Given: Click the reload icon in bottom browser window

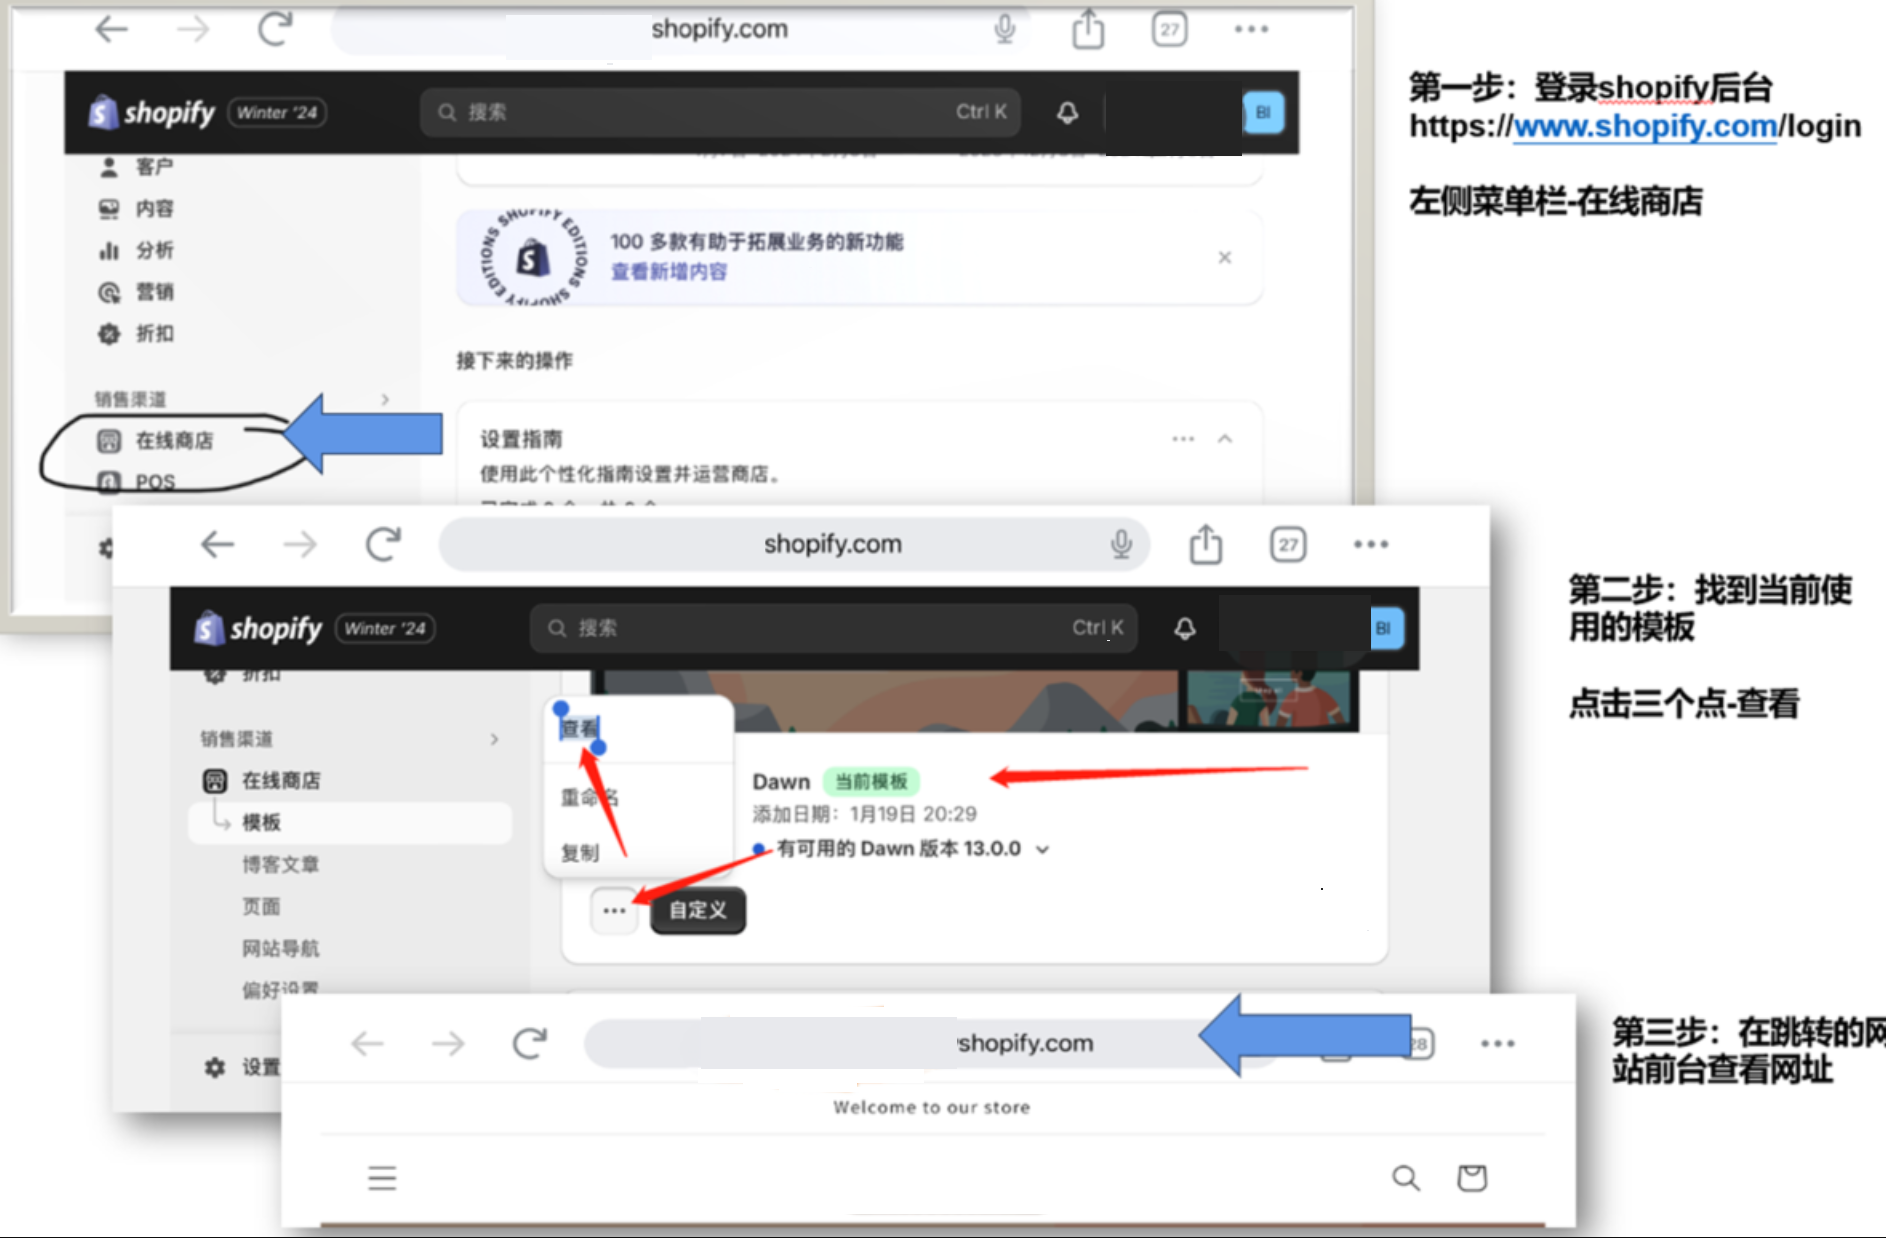Looking at the screenshot, I should (529, 1044).
